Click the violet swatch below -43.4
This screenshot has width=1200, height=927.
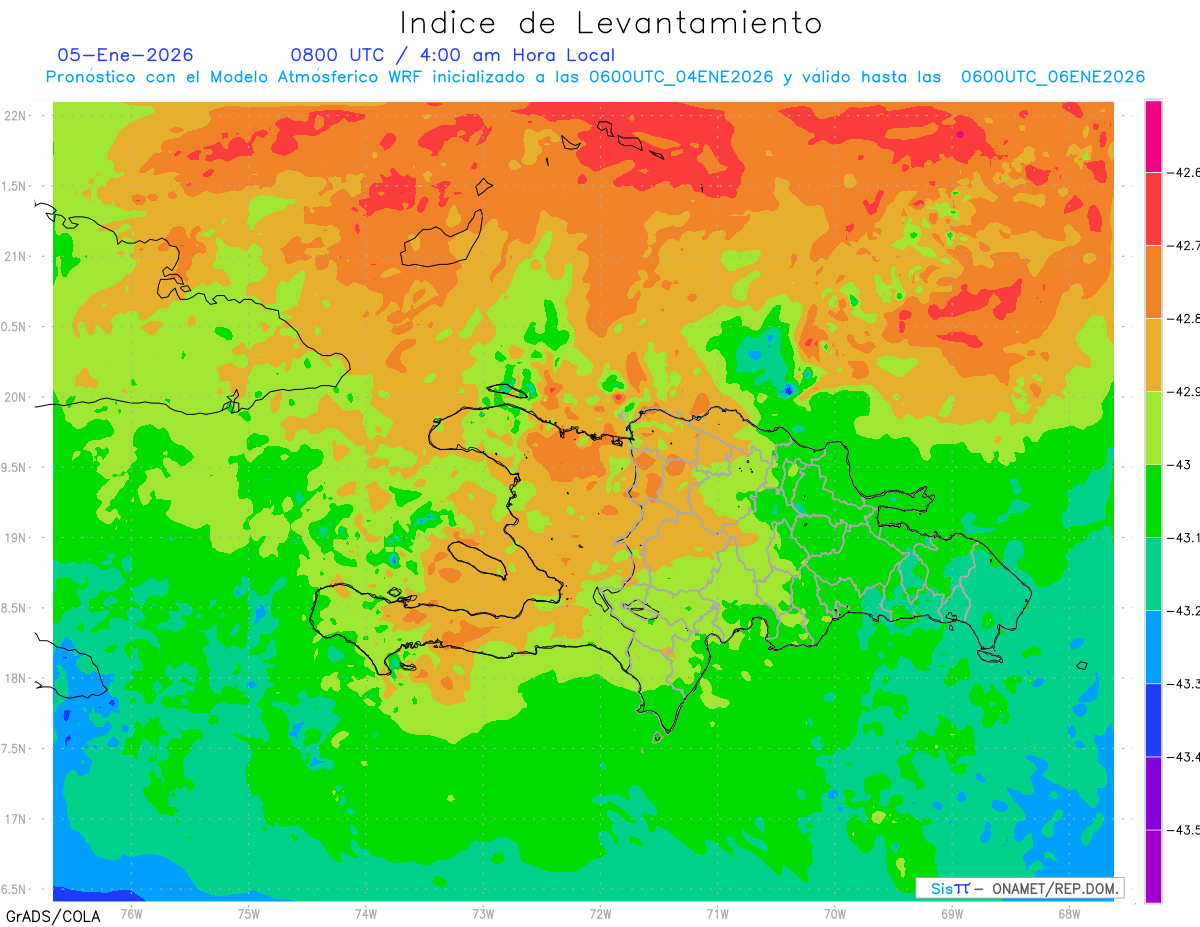[1153, 793]
